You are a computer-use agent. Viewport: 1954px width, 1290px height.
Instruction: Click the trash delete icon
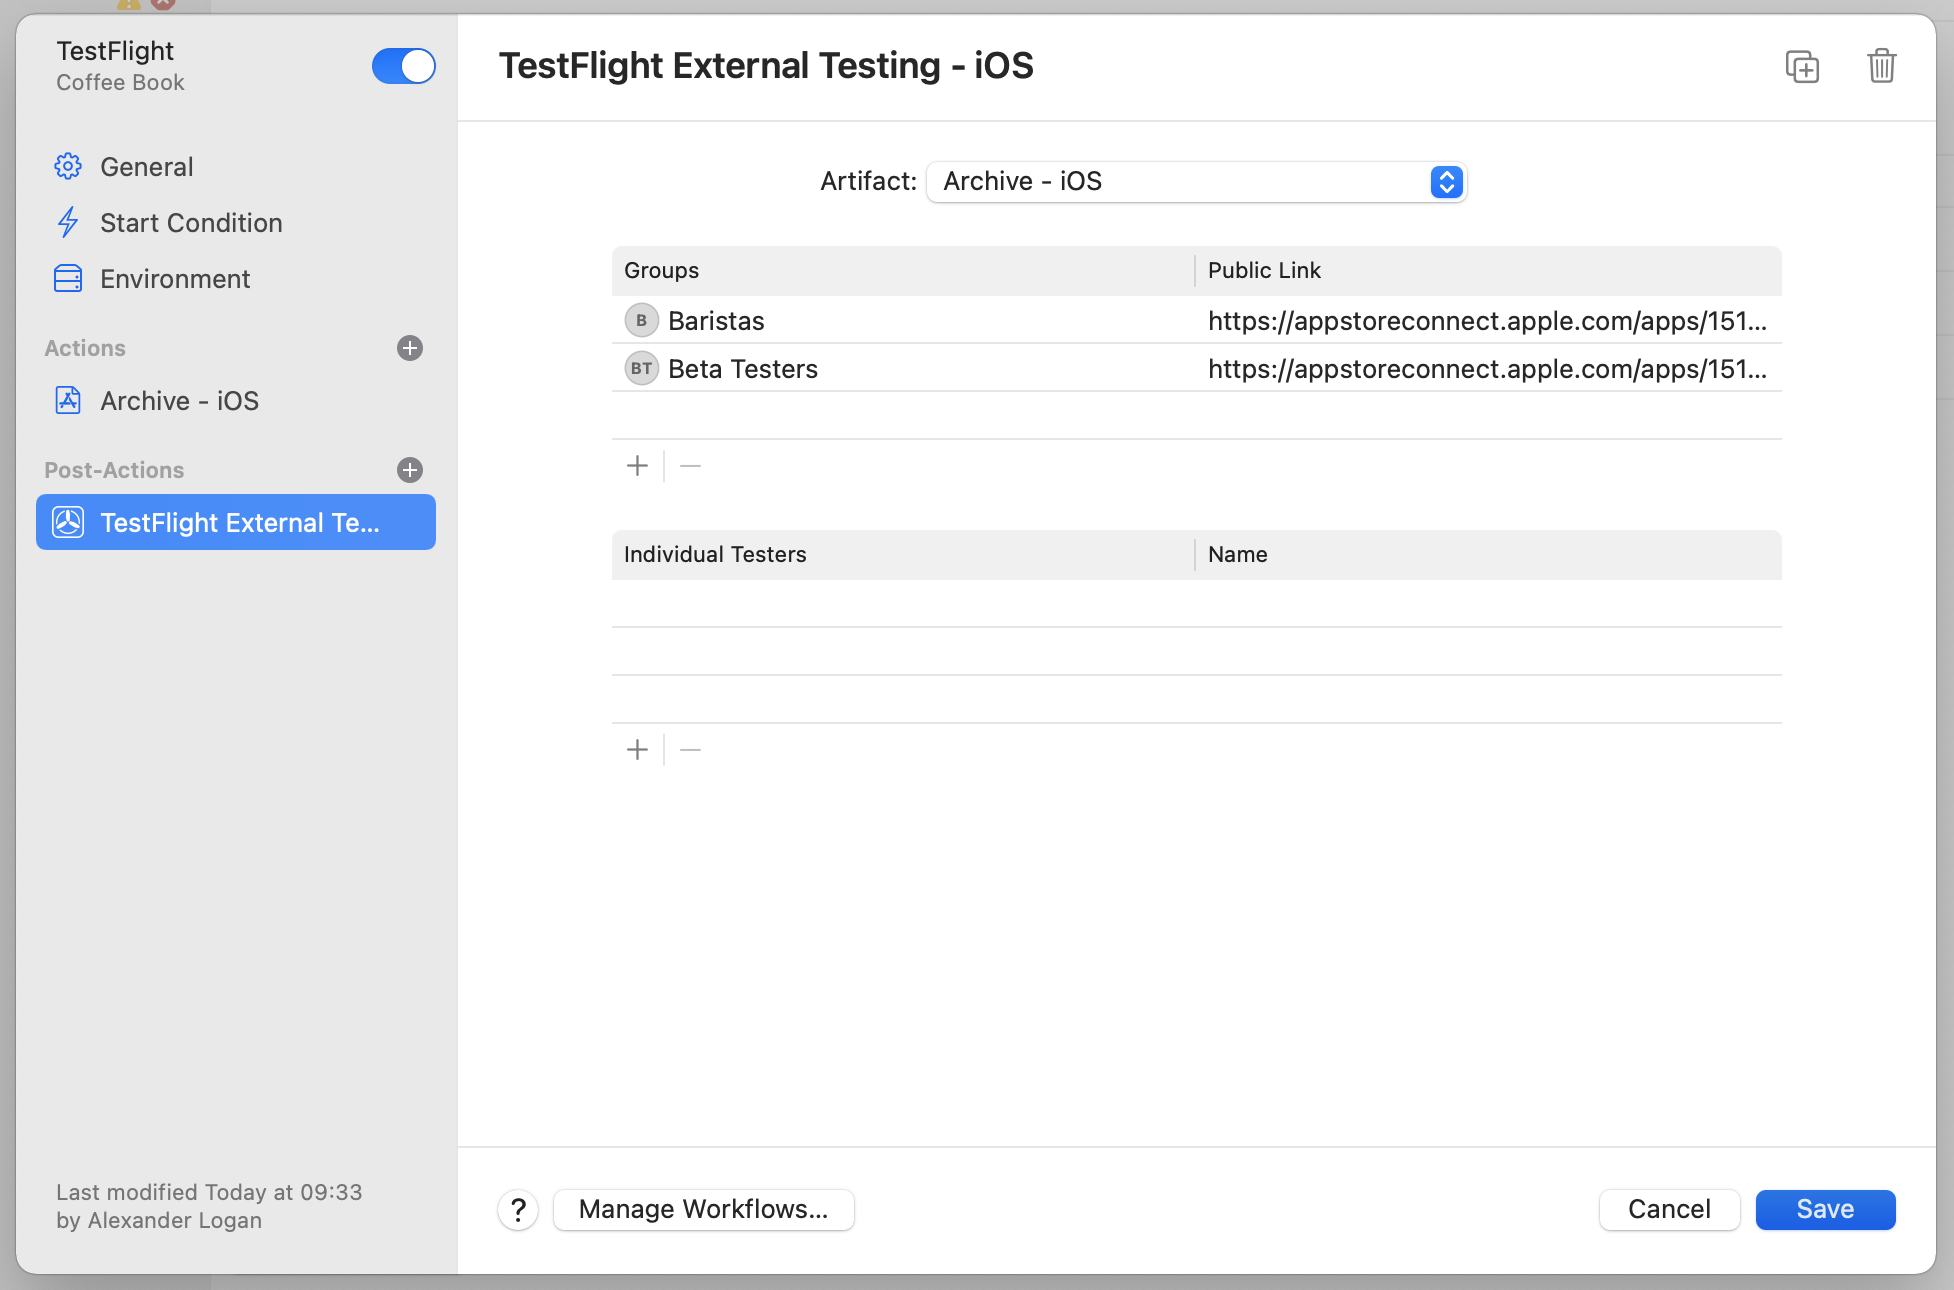[x=1881, y=67]
